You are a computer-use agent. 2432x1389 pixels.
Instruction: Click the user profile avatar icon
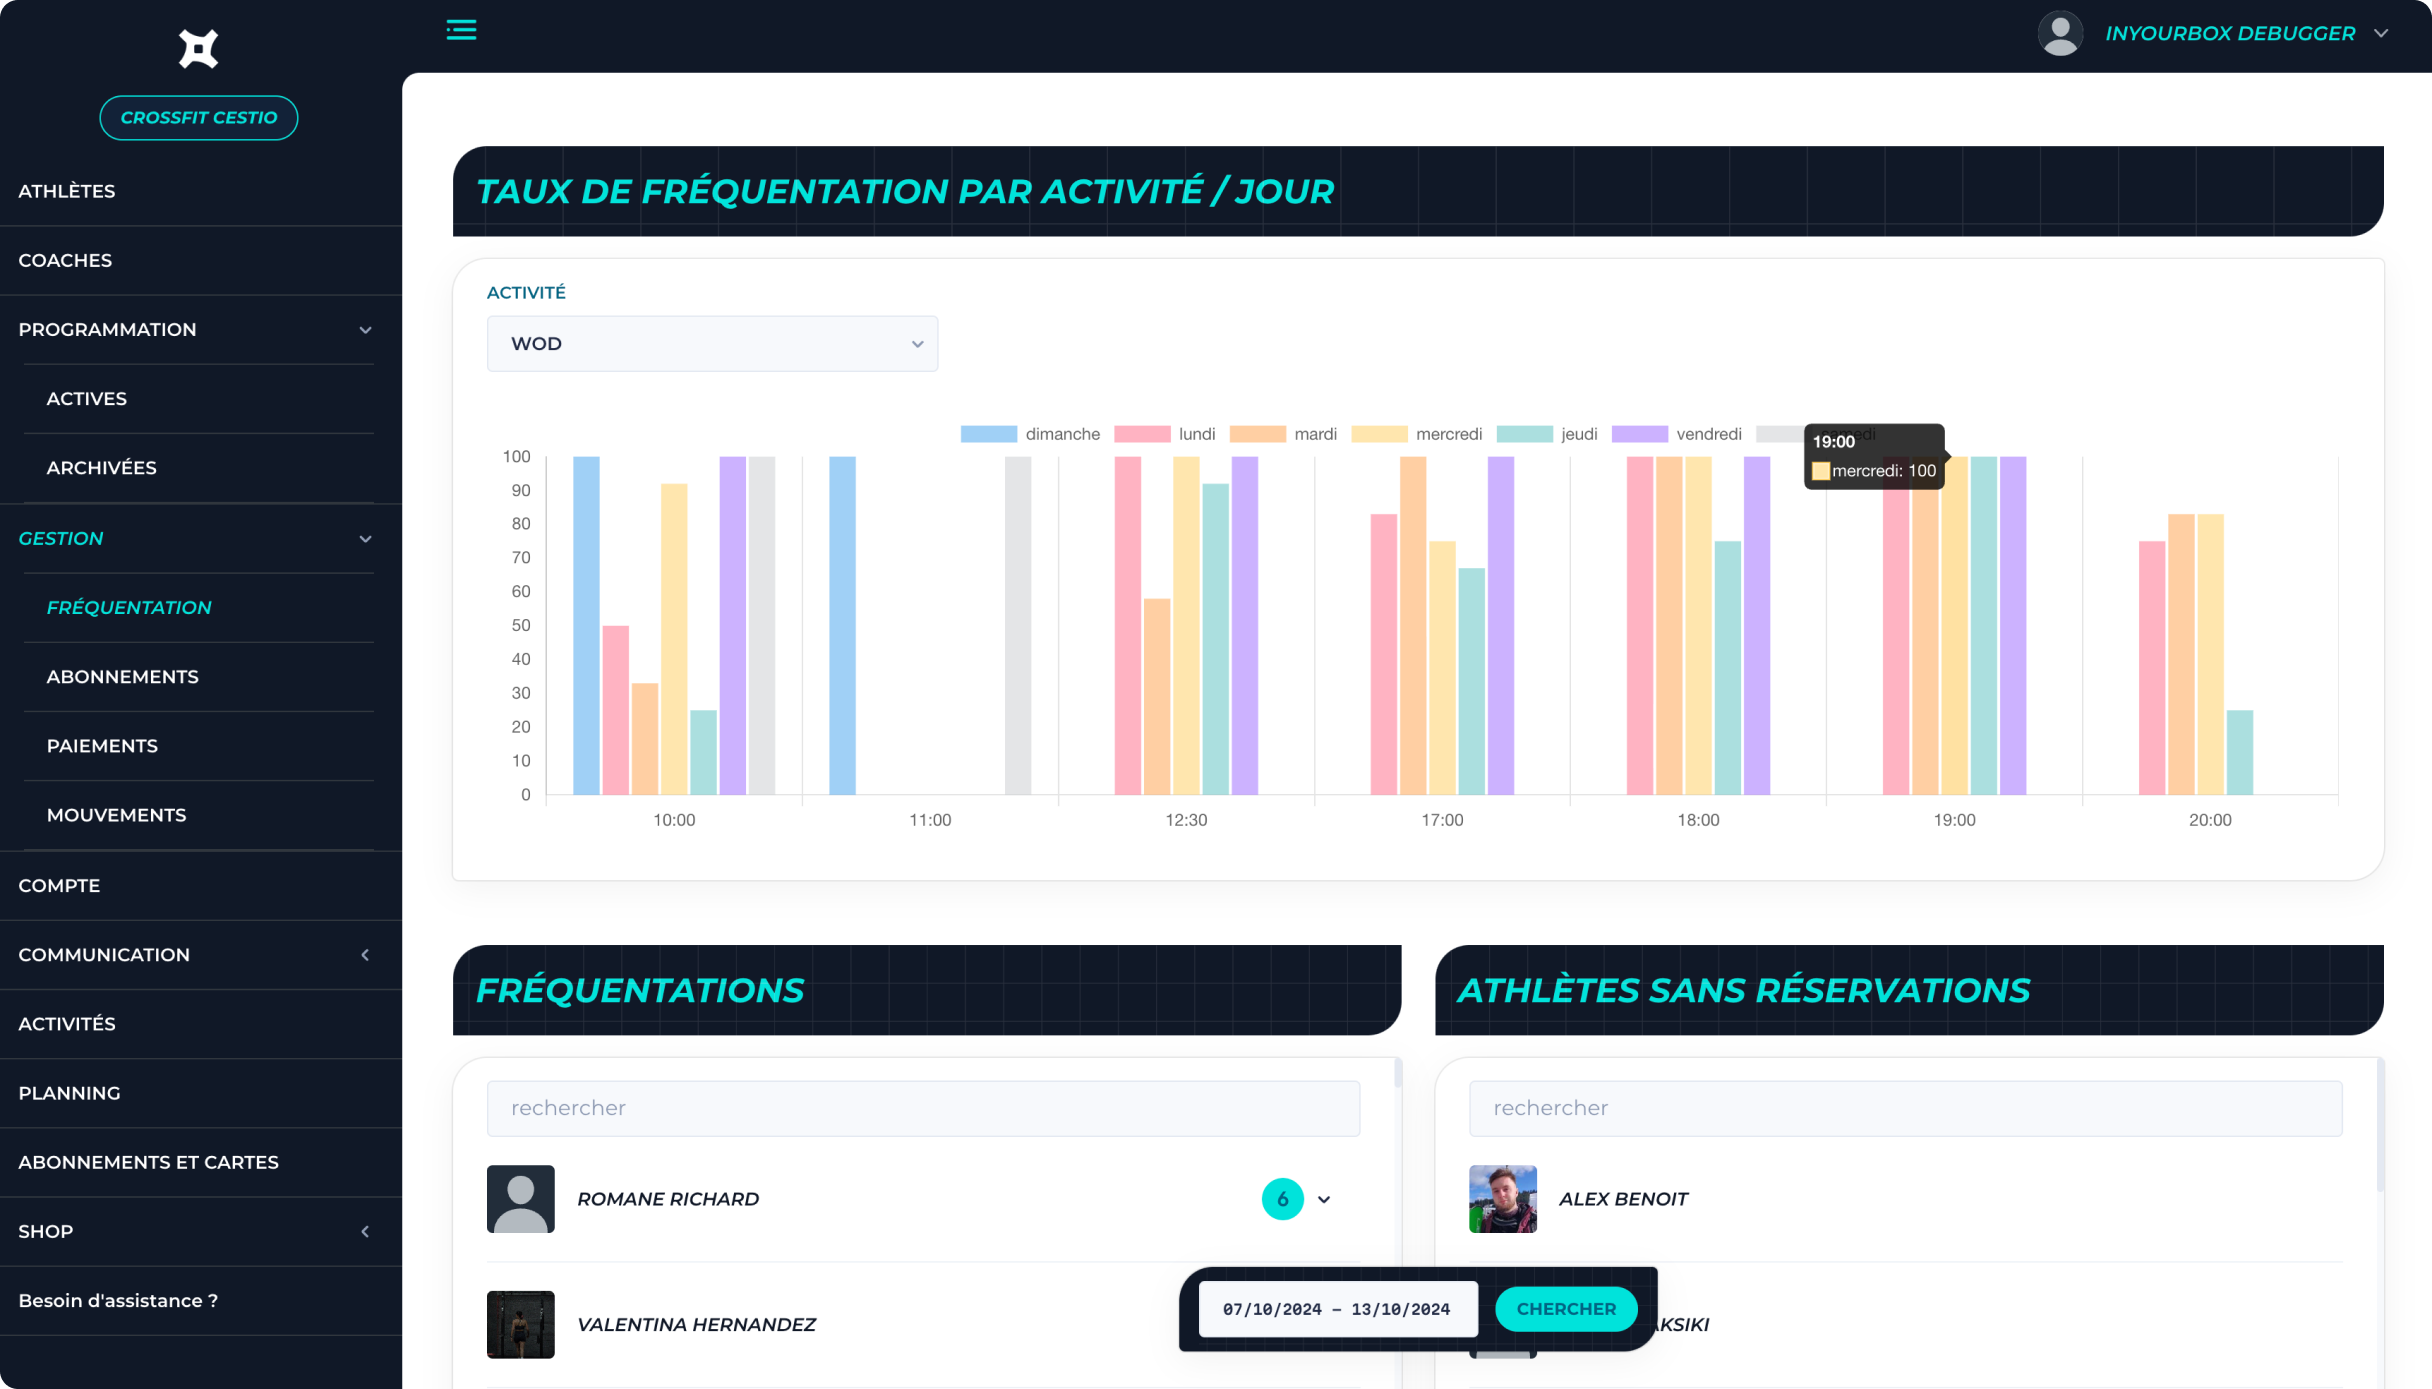coord(2060,33)
